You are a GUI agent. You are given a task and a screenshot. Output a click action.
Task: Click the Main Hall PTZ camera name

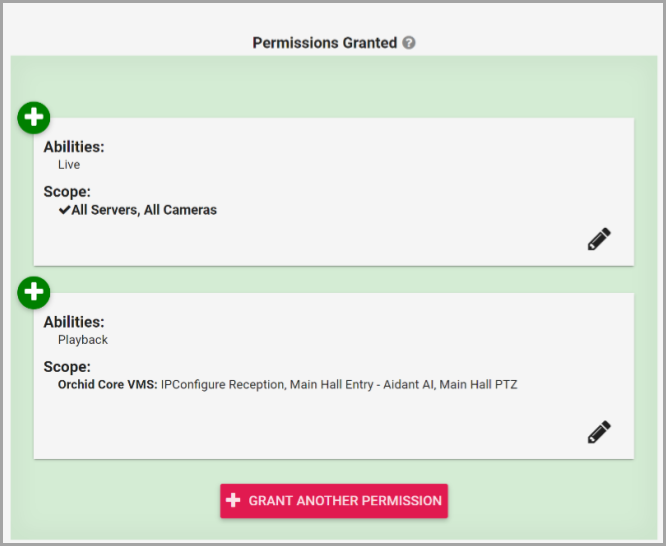[x=479, y=384]
